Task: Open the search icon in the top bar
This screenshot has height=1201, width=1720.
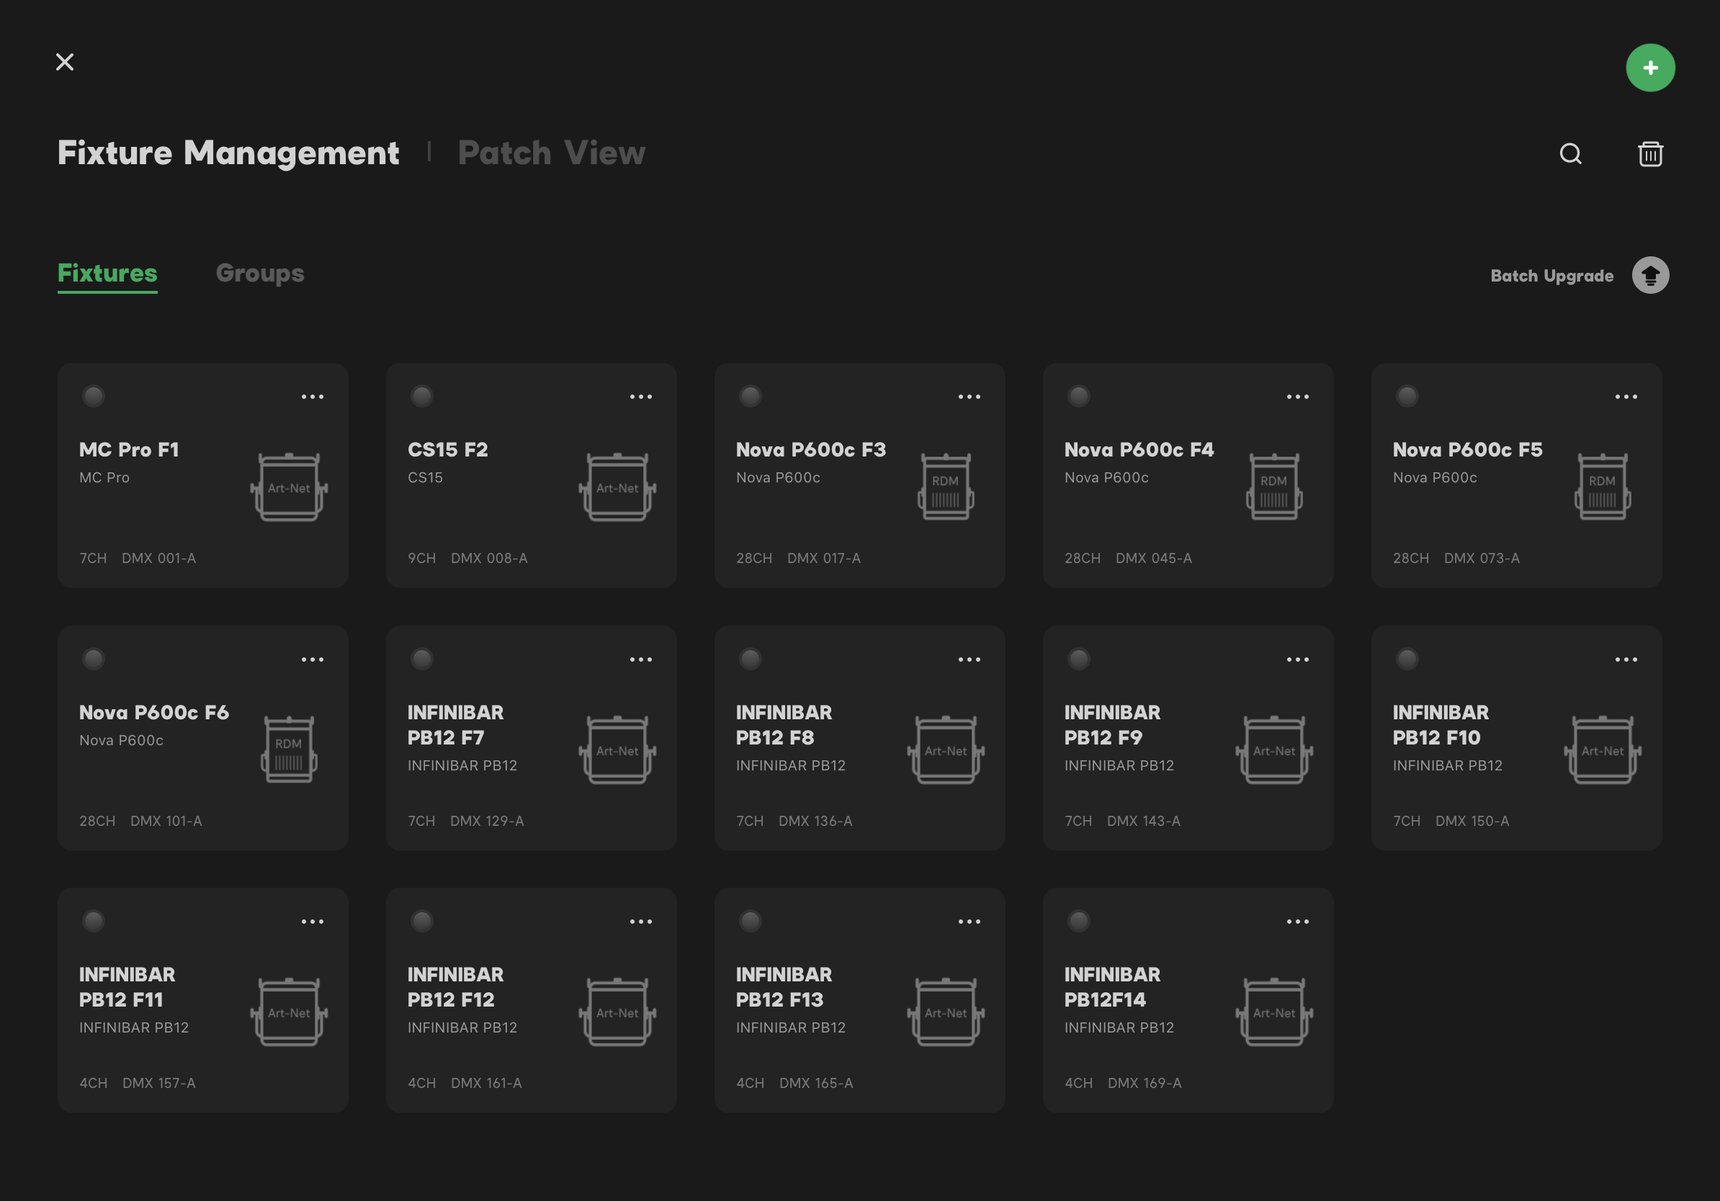Action: pos(1570,154)
